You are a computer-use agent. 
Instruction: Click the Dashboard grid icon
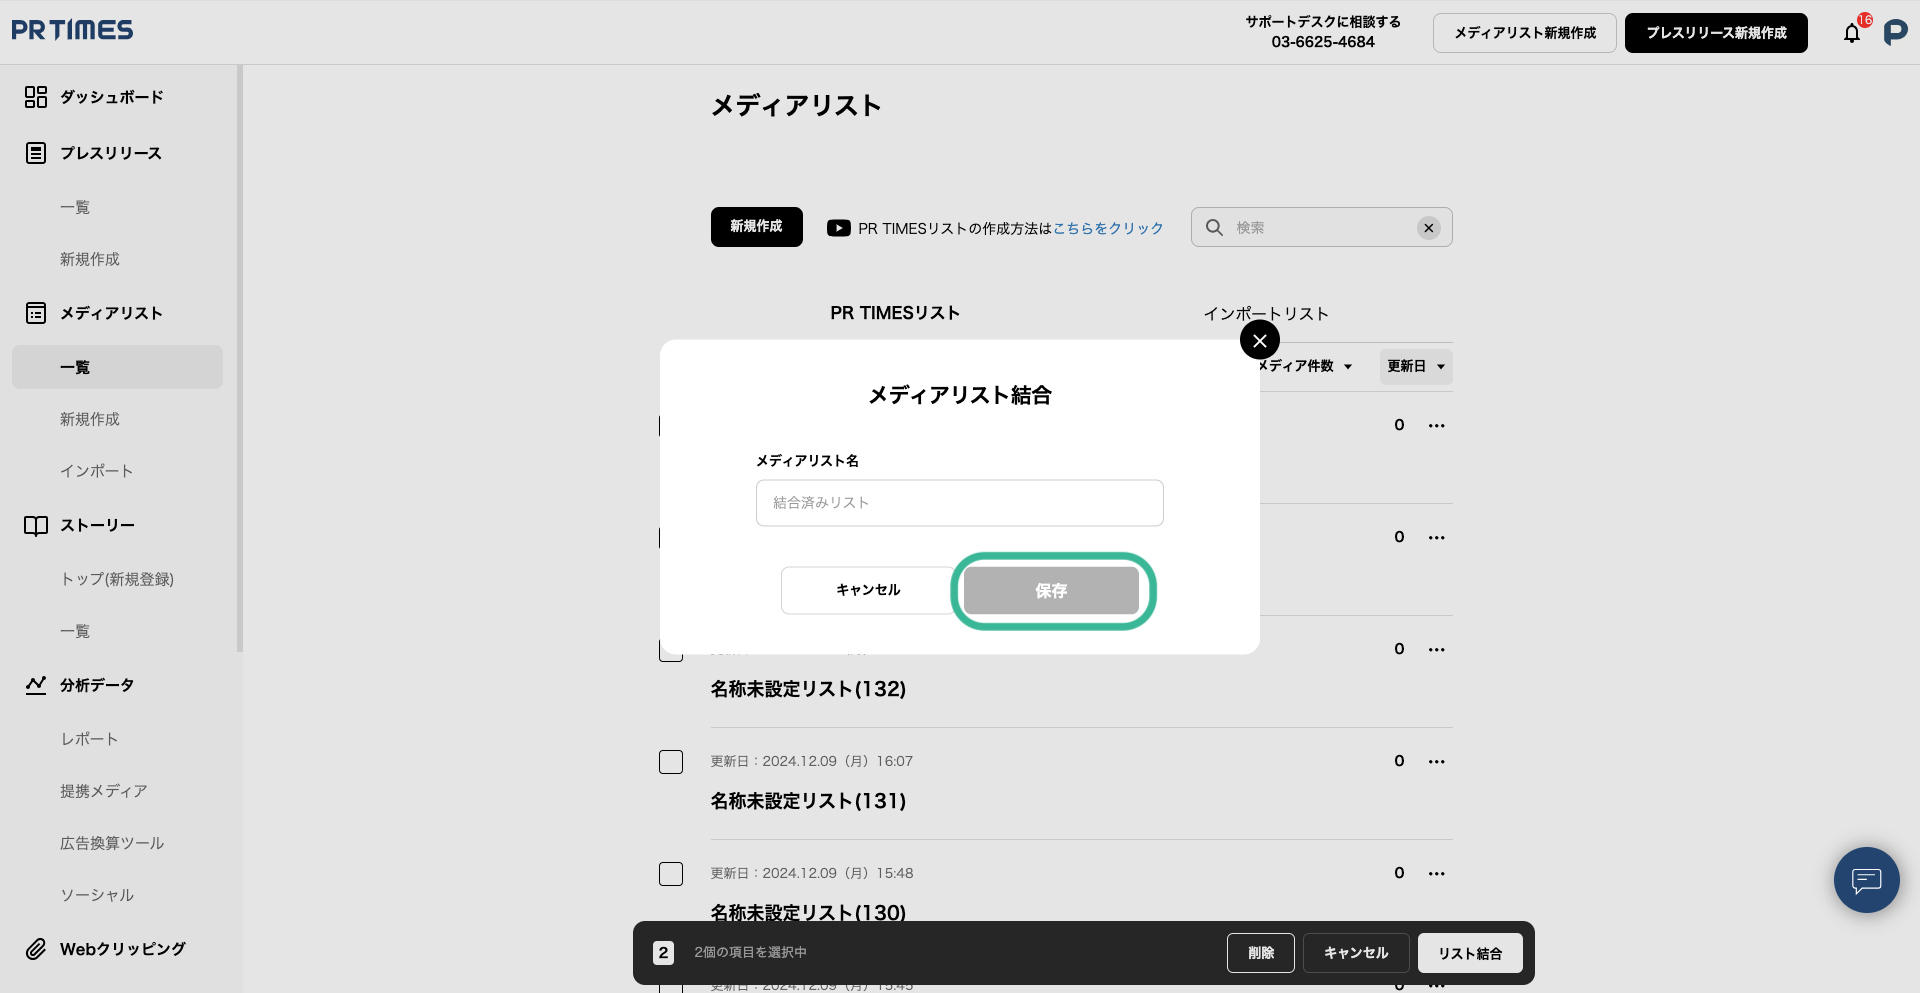pos(36,97)
